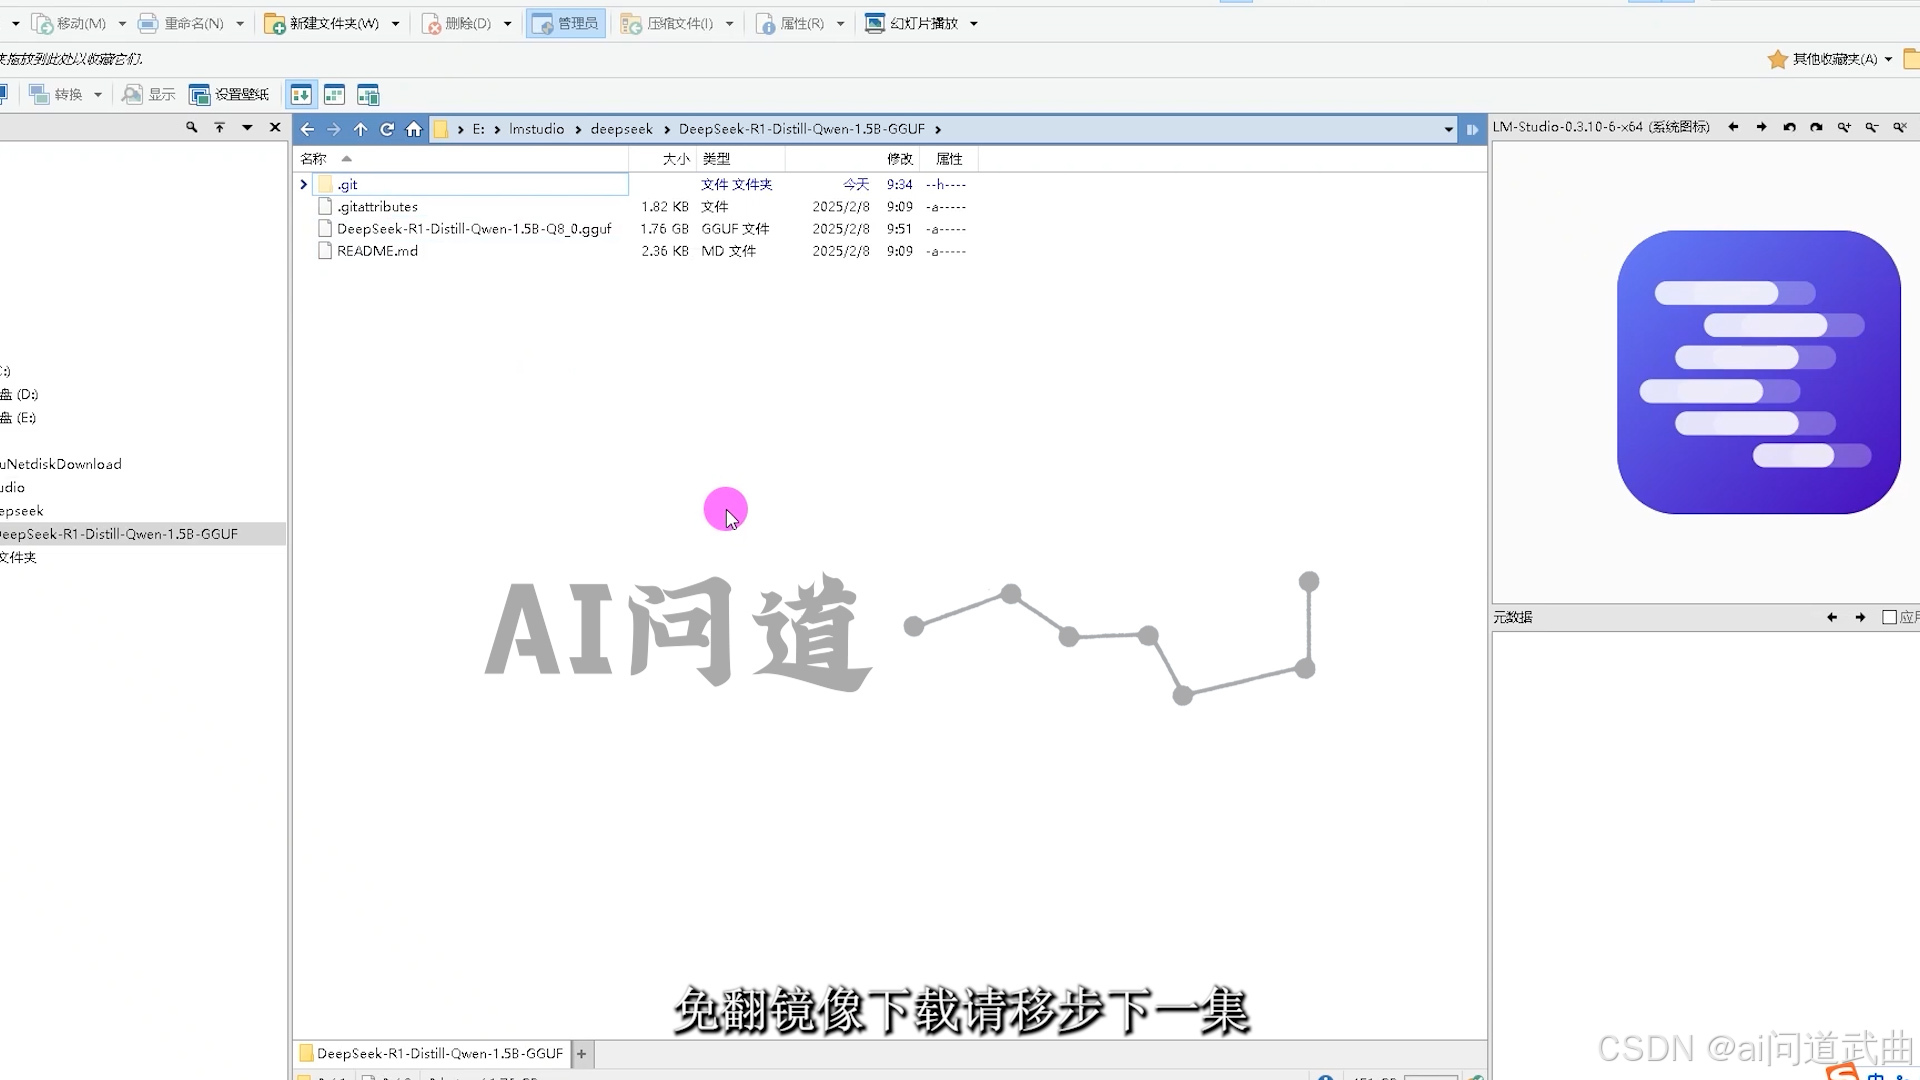Image resolution: width=1920 pixels, height=1080 pixels.
Task: Rotate preview image counterclockwise
Action: (x=1789, y=127)
